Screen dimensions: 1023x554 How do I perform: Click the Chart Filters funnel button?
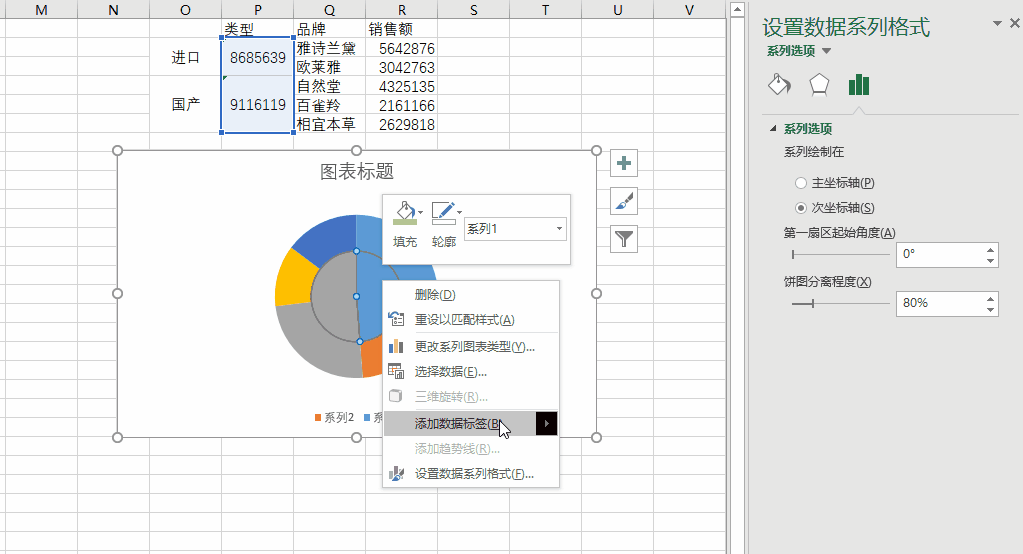[624, 239]
